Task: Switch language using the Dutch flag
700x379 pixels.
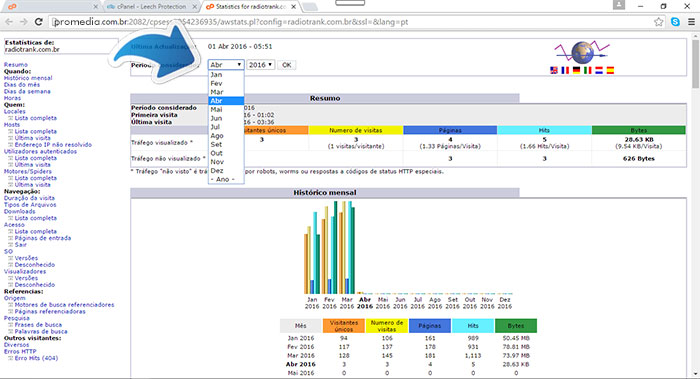Action: pos(599,70)
